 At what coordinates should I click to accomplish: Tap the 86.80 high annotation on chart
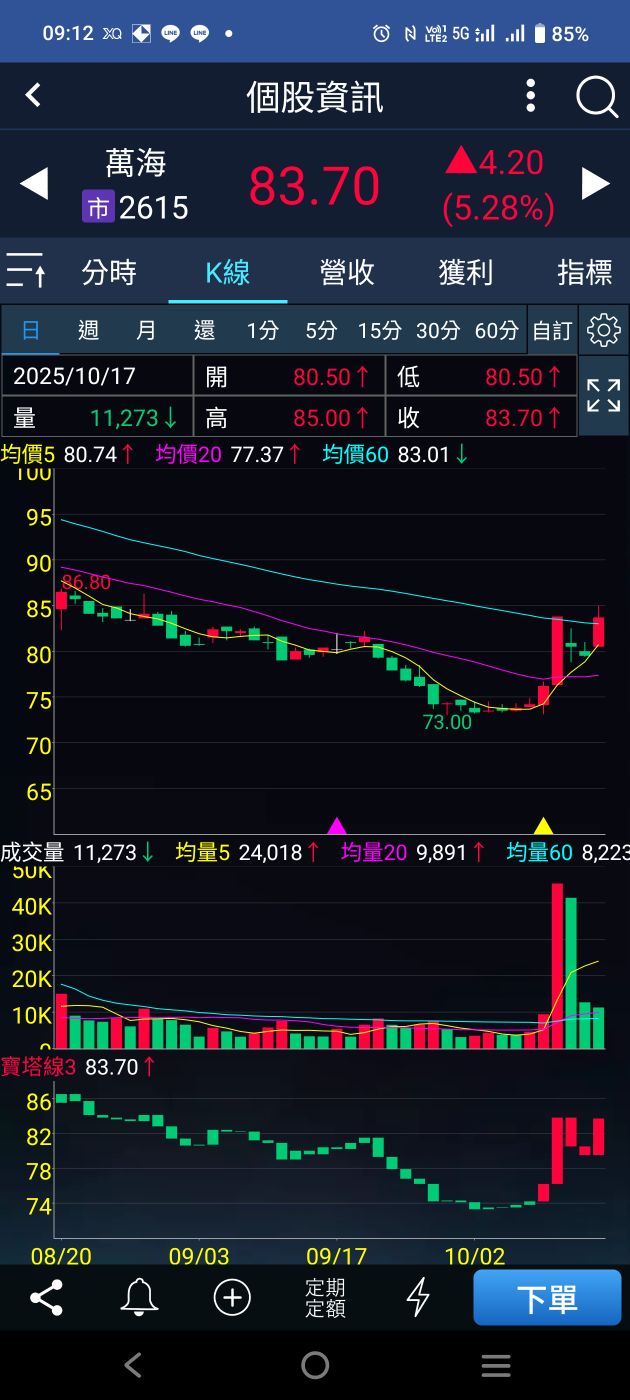[x=86, y=582]
